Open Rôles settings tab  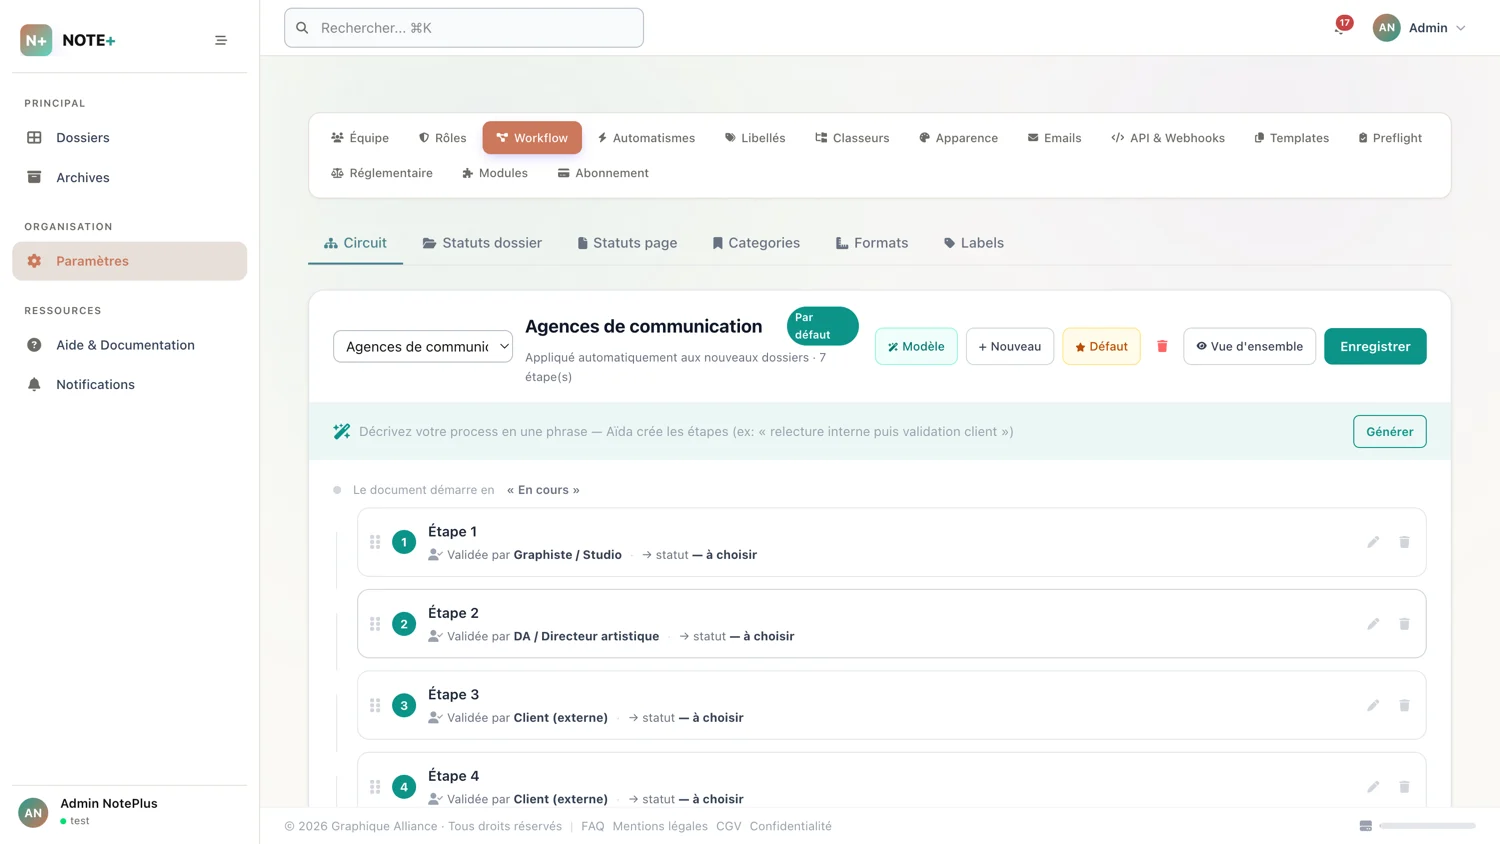point(443,138)
